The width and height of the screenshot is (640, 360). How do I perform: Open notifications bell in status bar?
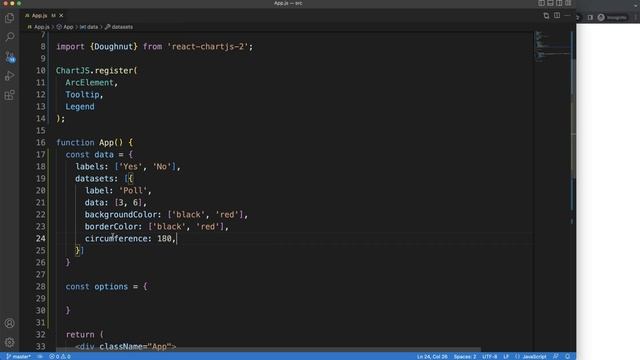(567, 356)
